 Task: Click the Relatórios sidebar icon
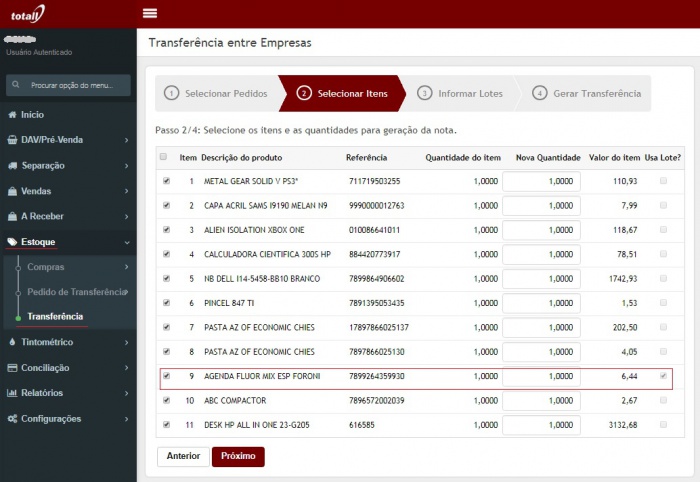click(12, 393)
